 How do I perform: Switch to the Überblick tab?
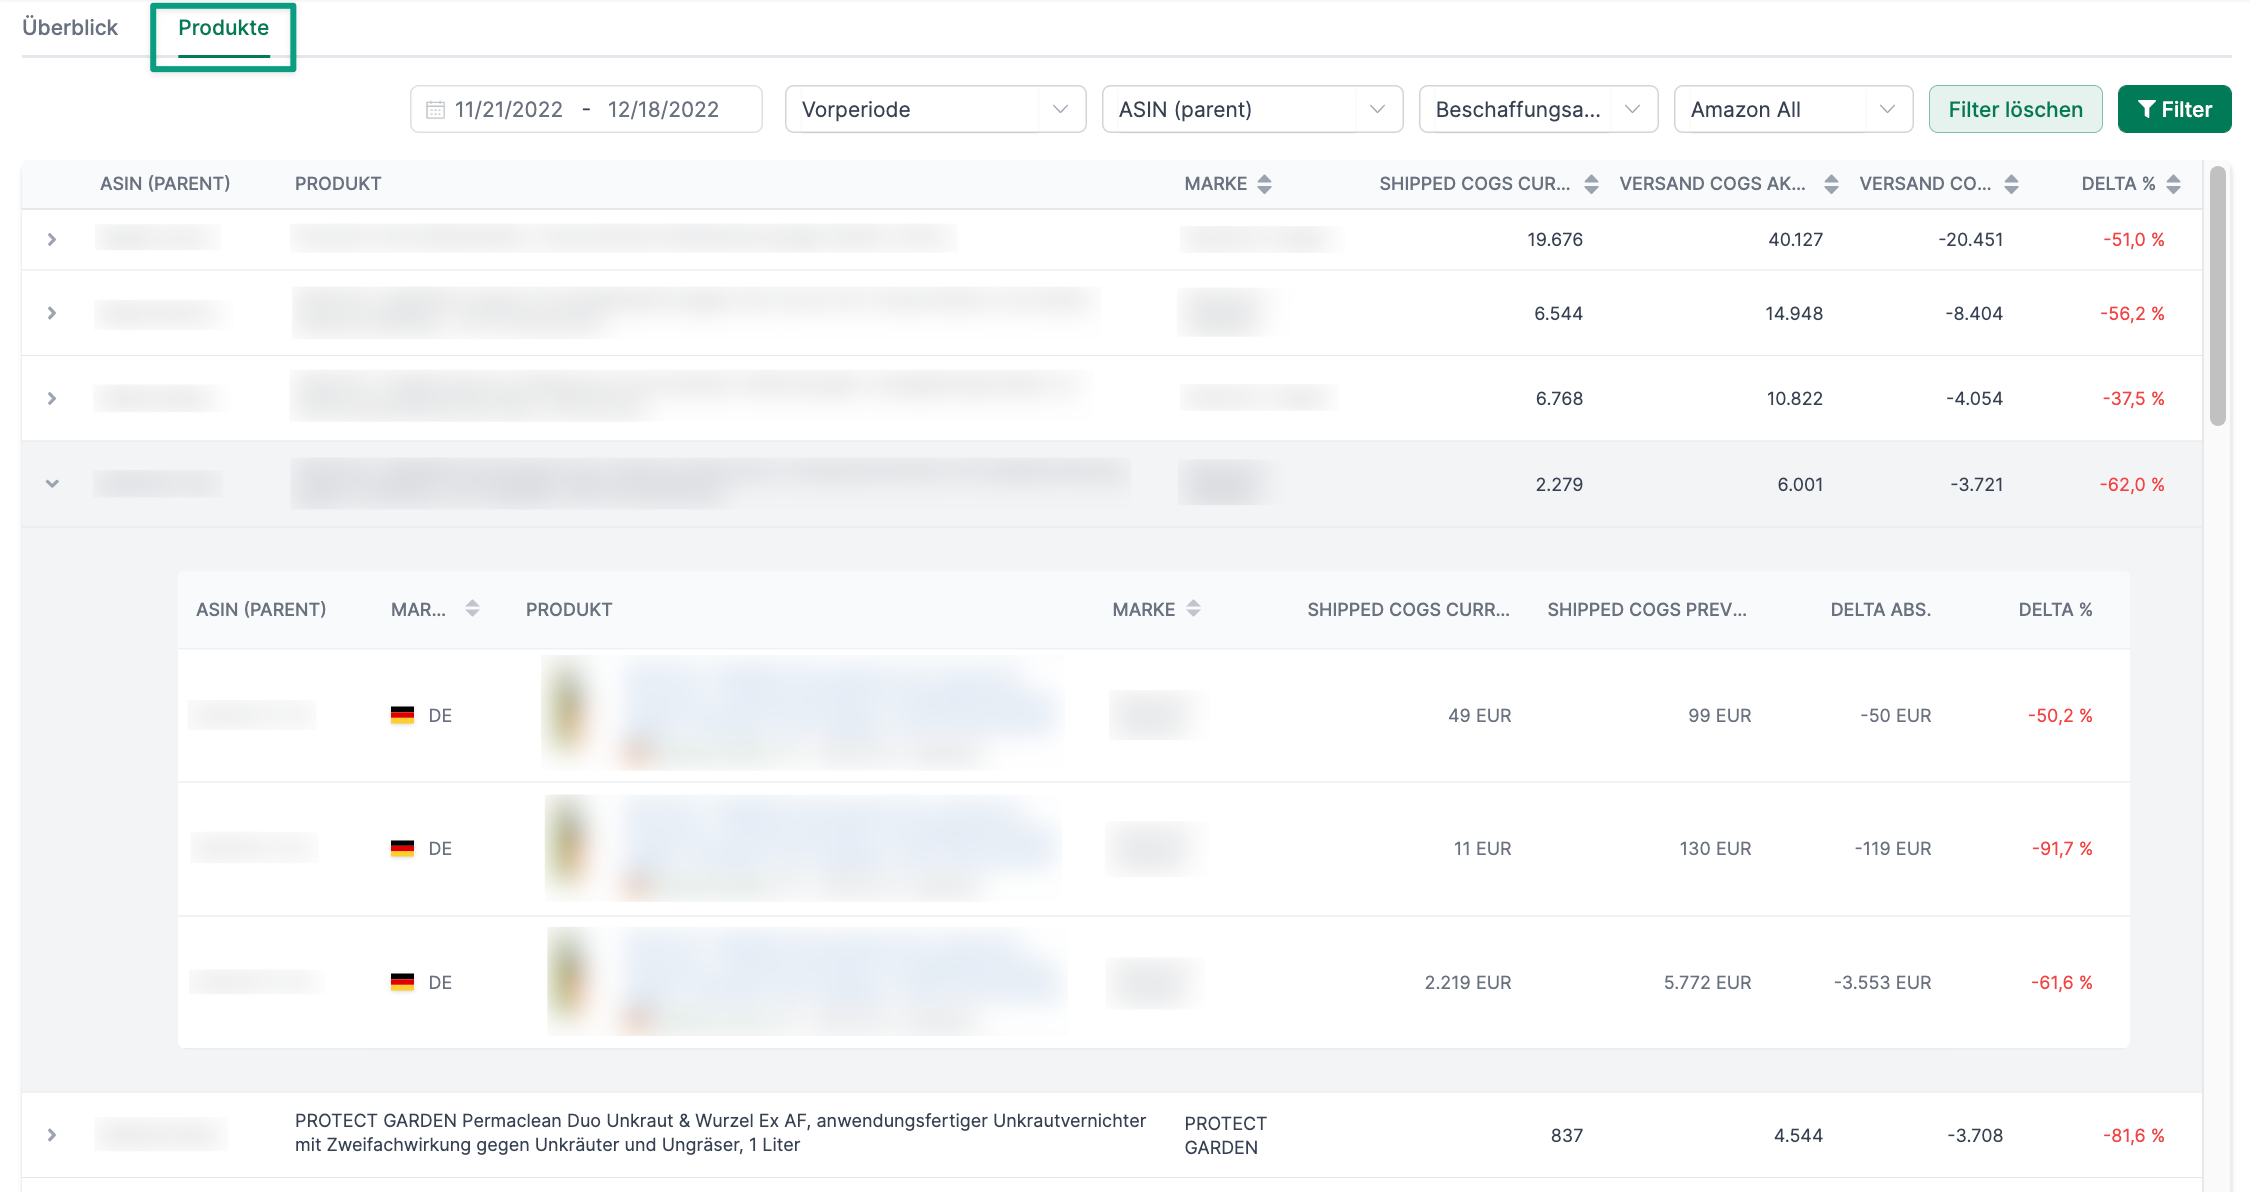(x=70, y=27)
